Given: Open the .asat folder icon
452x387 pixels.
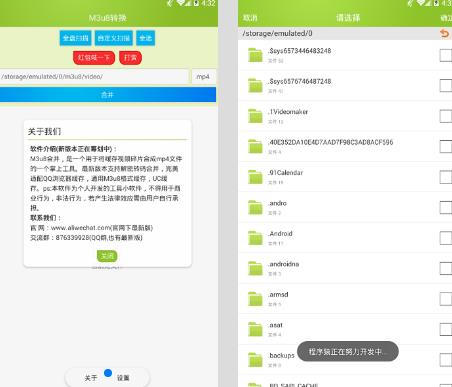Looking at the screenshot, I should [255, 329].
